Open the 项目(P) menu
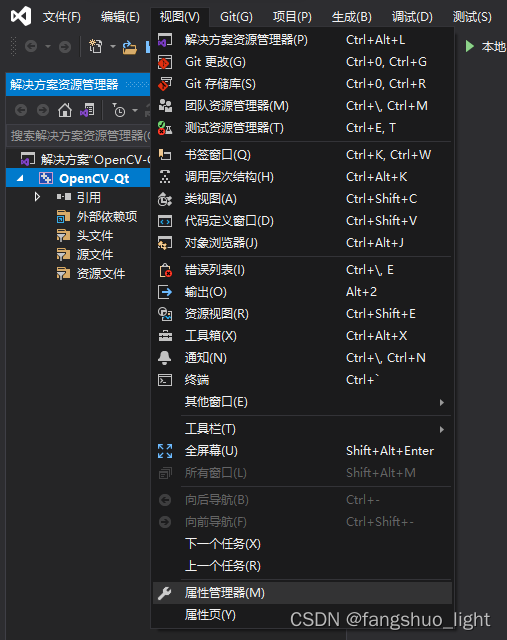The image size is (507, 640). point(292,17)
